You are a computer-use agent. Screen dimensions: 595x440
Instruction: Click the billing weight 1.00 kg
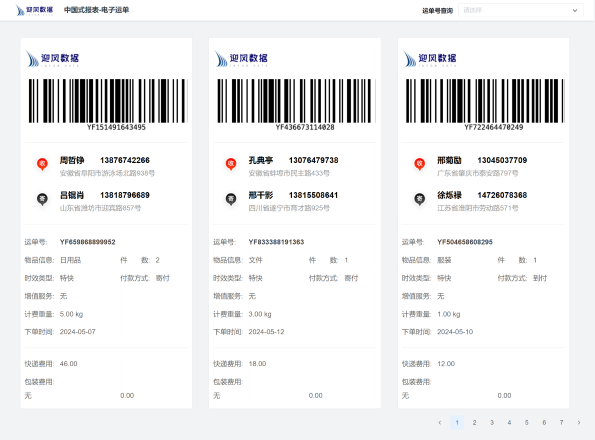click(449, 314)
